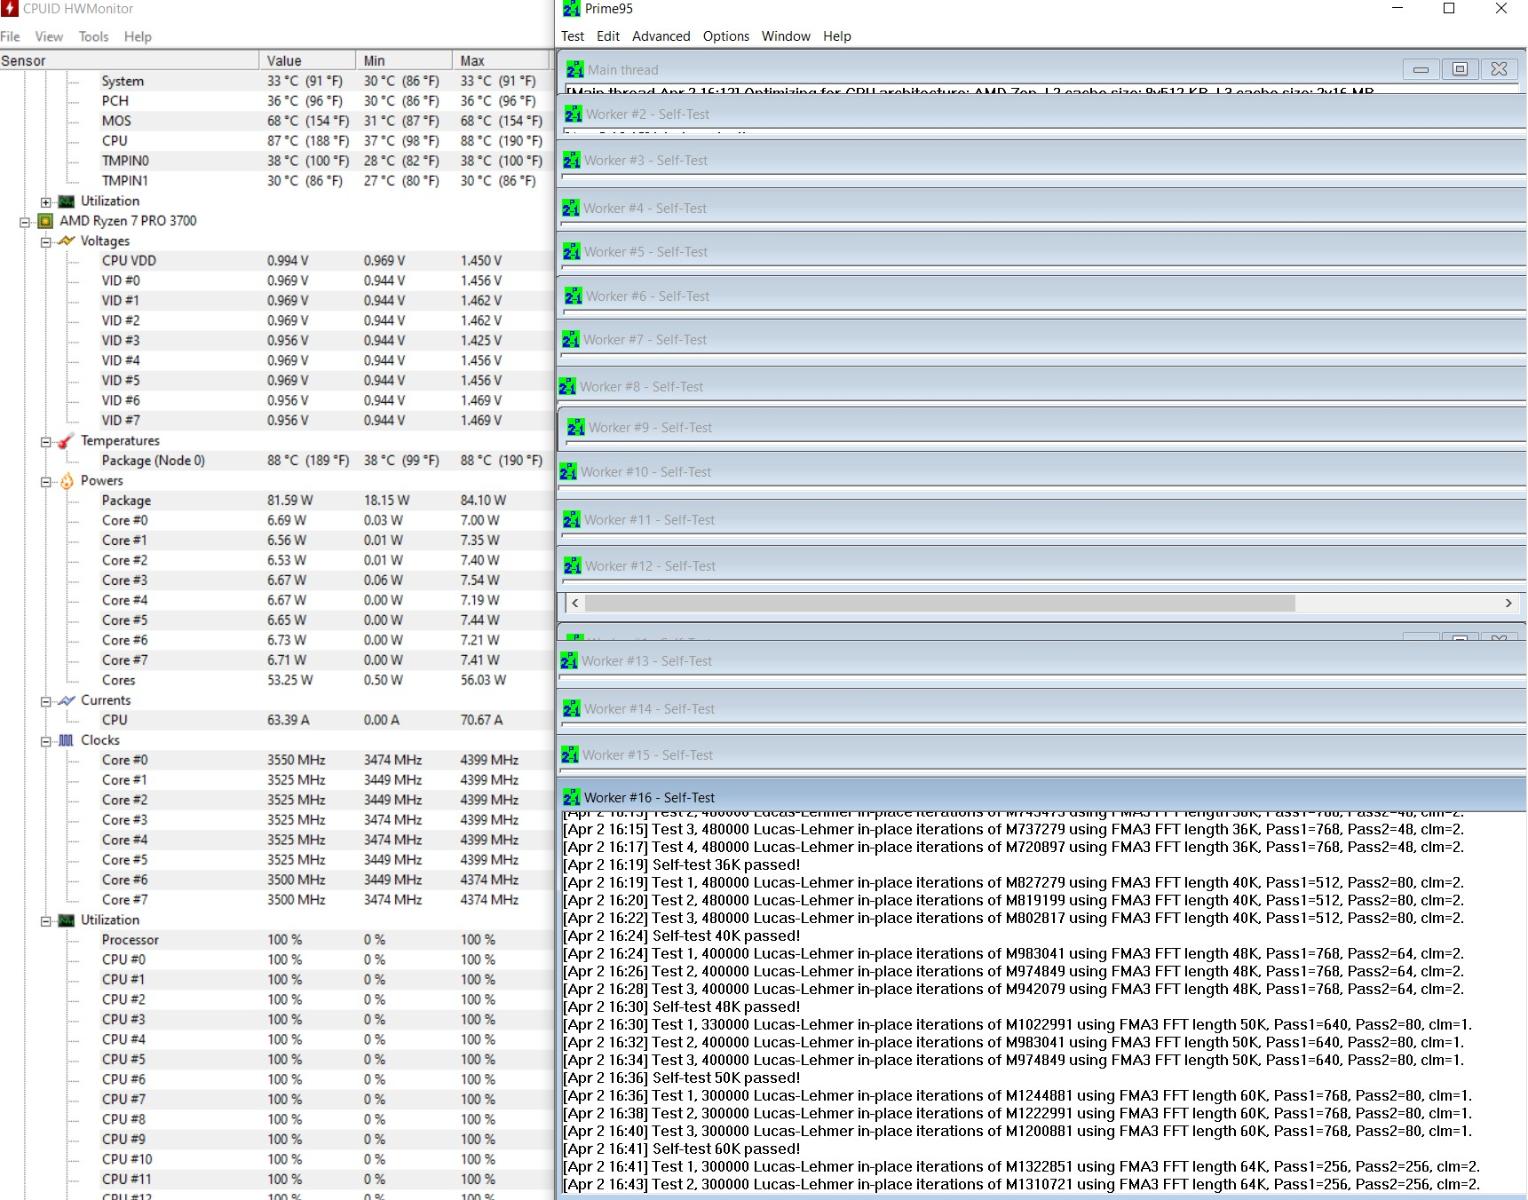
Task: Open the Advanced menu in Prime95
Action: [661, 36]
